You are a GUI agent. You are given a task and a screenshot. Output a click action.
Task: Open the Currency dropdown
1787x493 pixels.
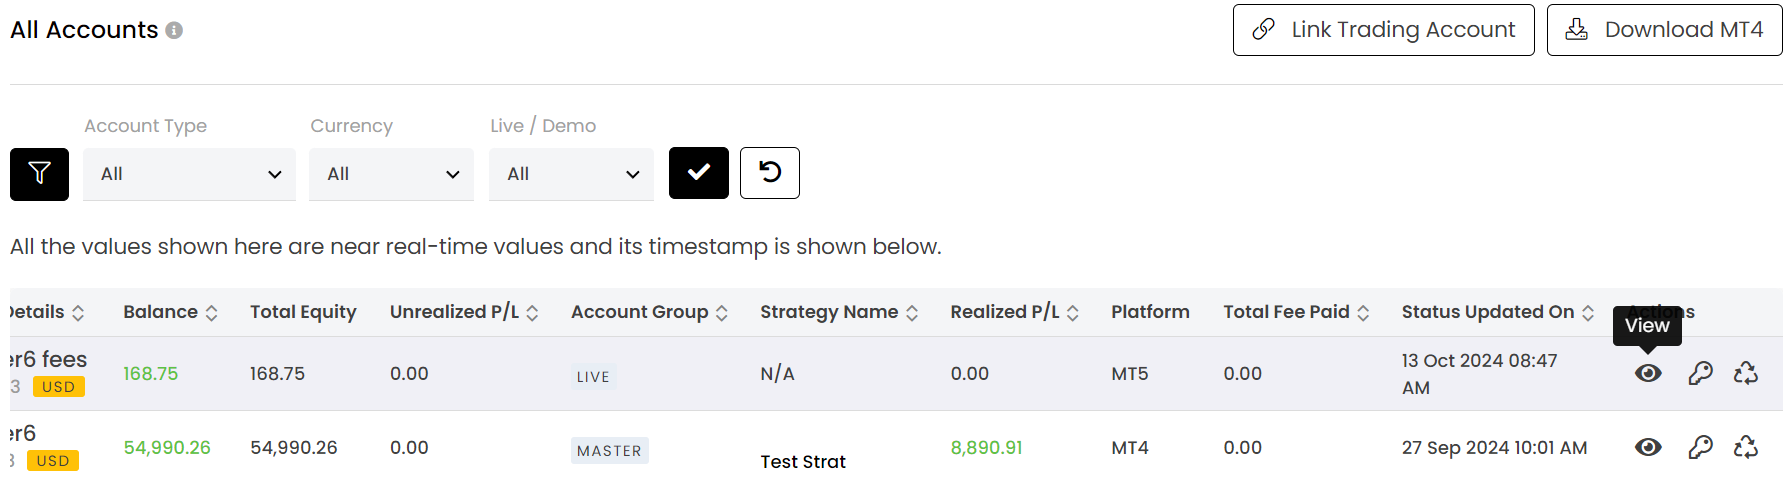(392, 174)
